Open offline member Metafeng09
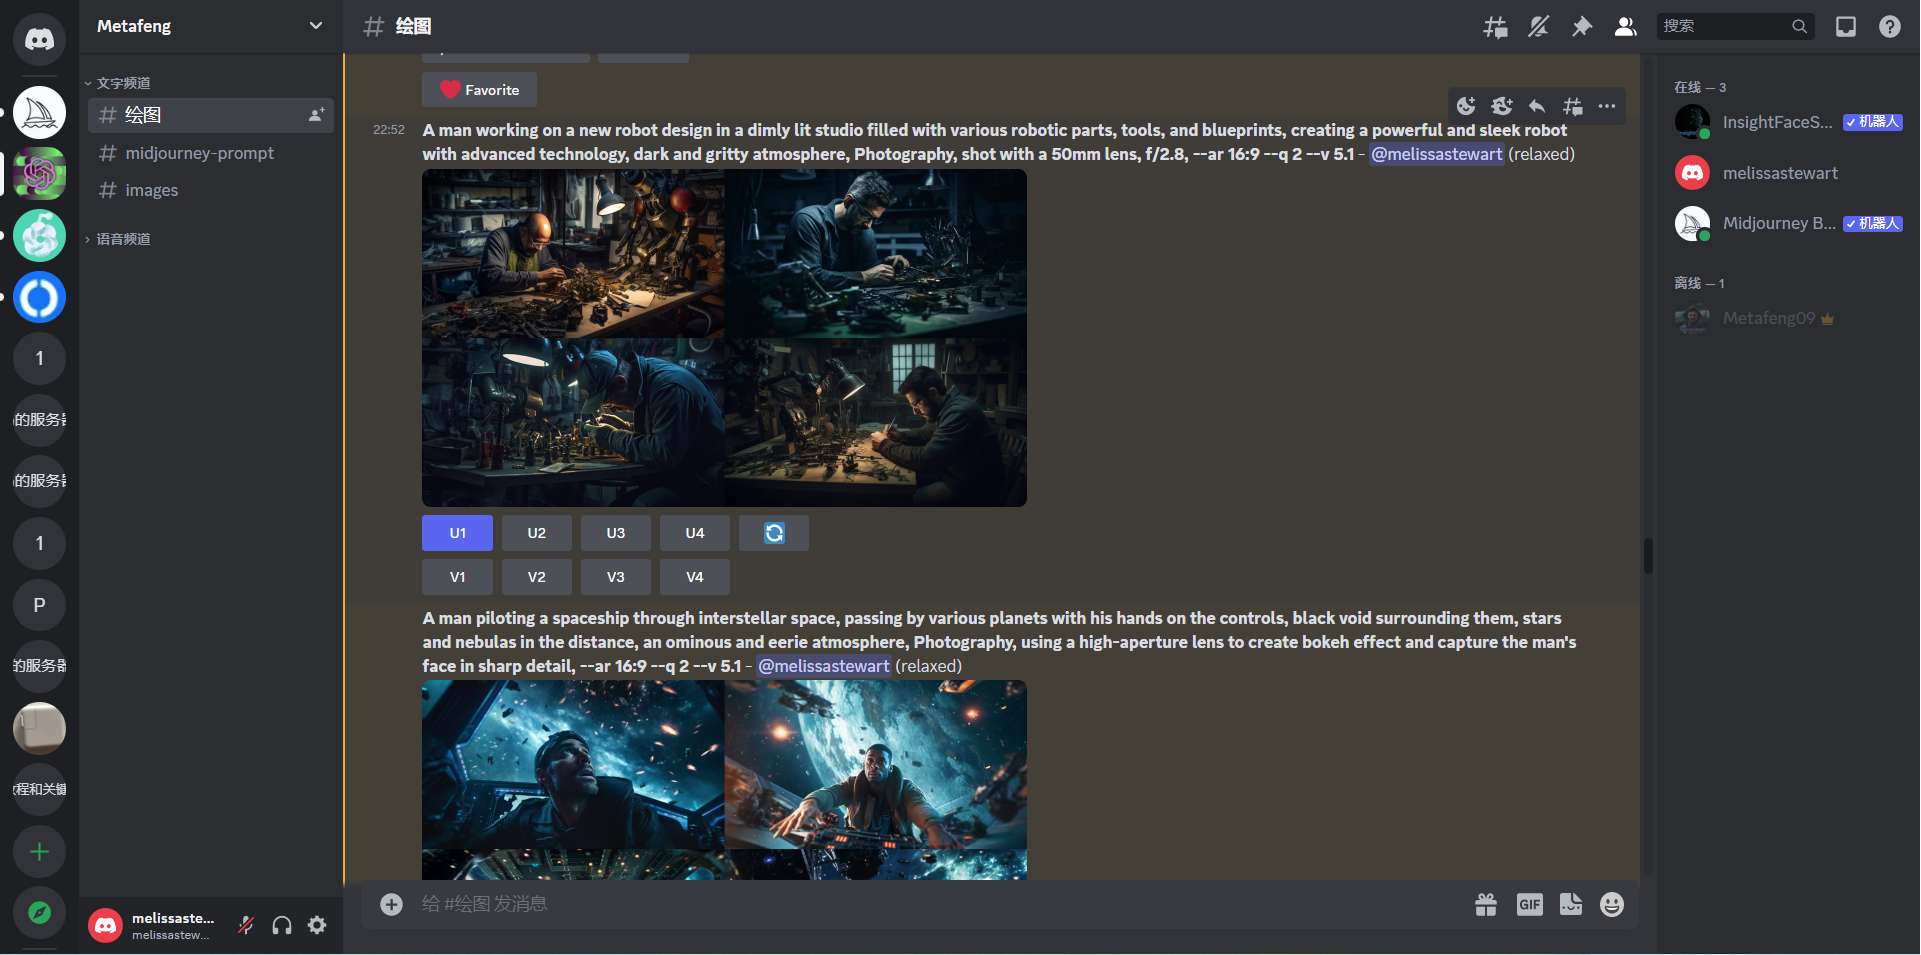Screen dimensions: 1921x955 point(1787,318)
